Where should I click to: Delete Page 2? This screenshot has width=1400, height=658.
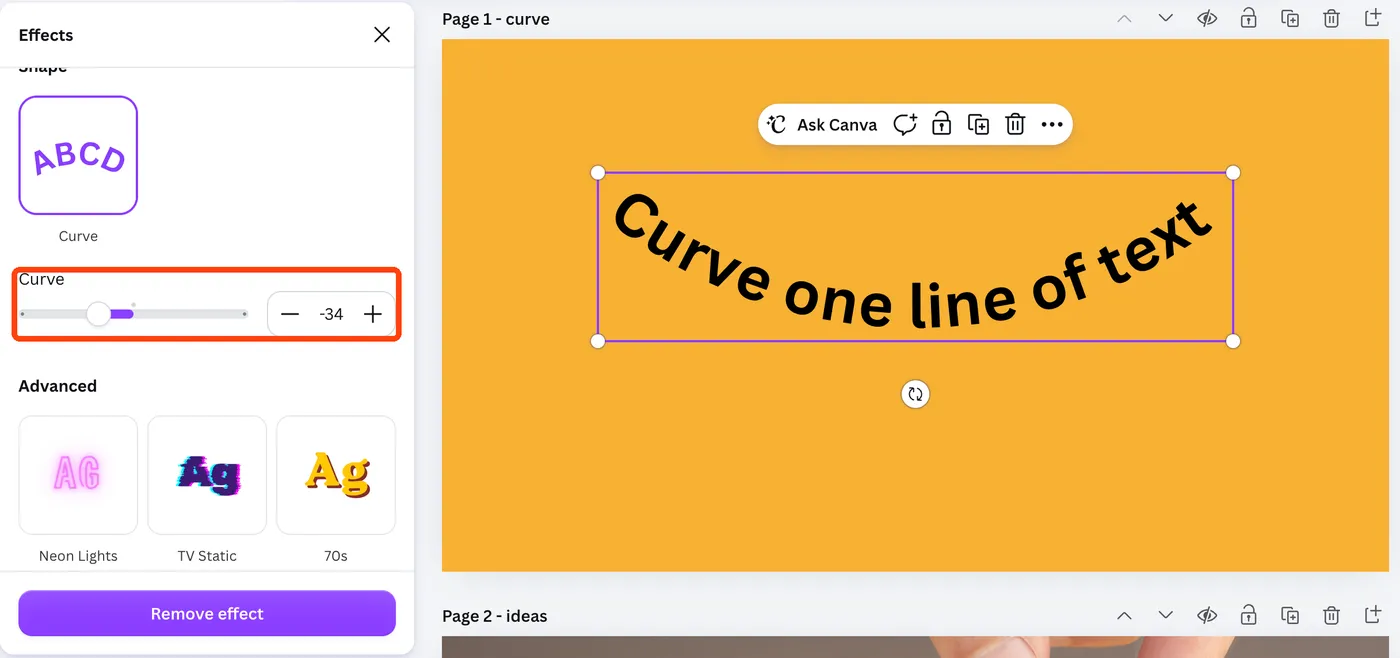pos(1331,615)
